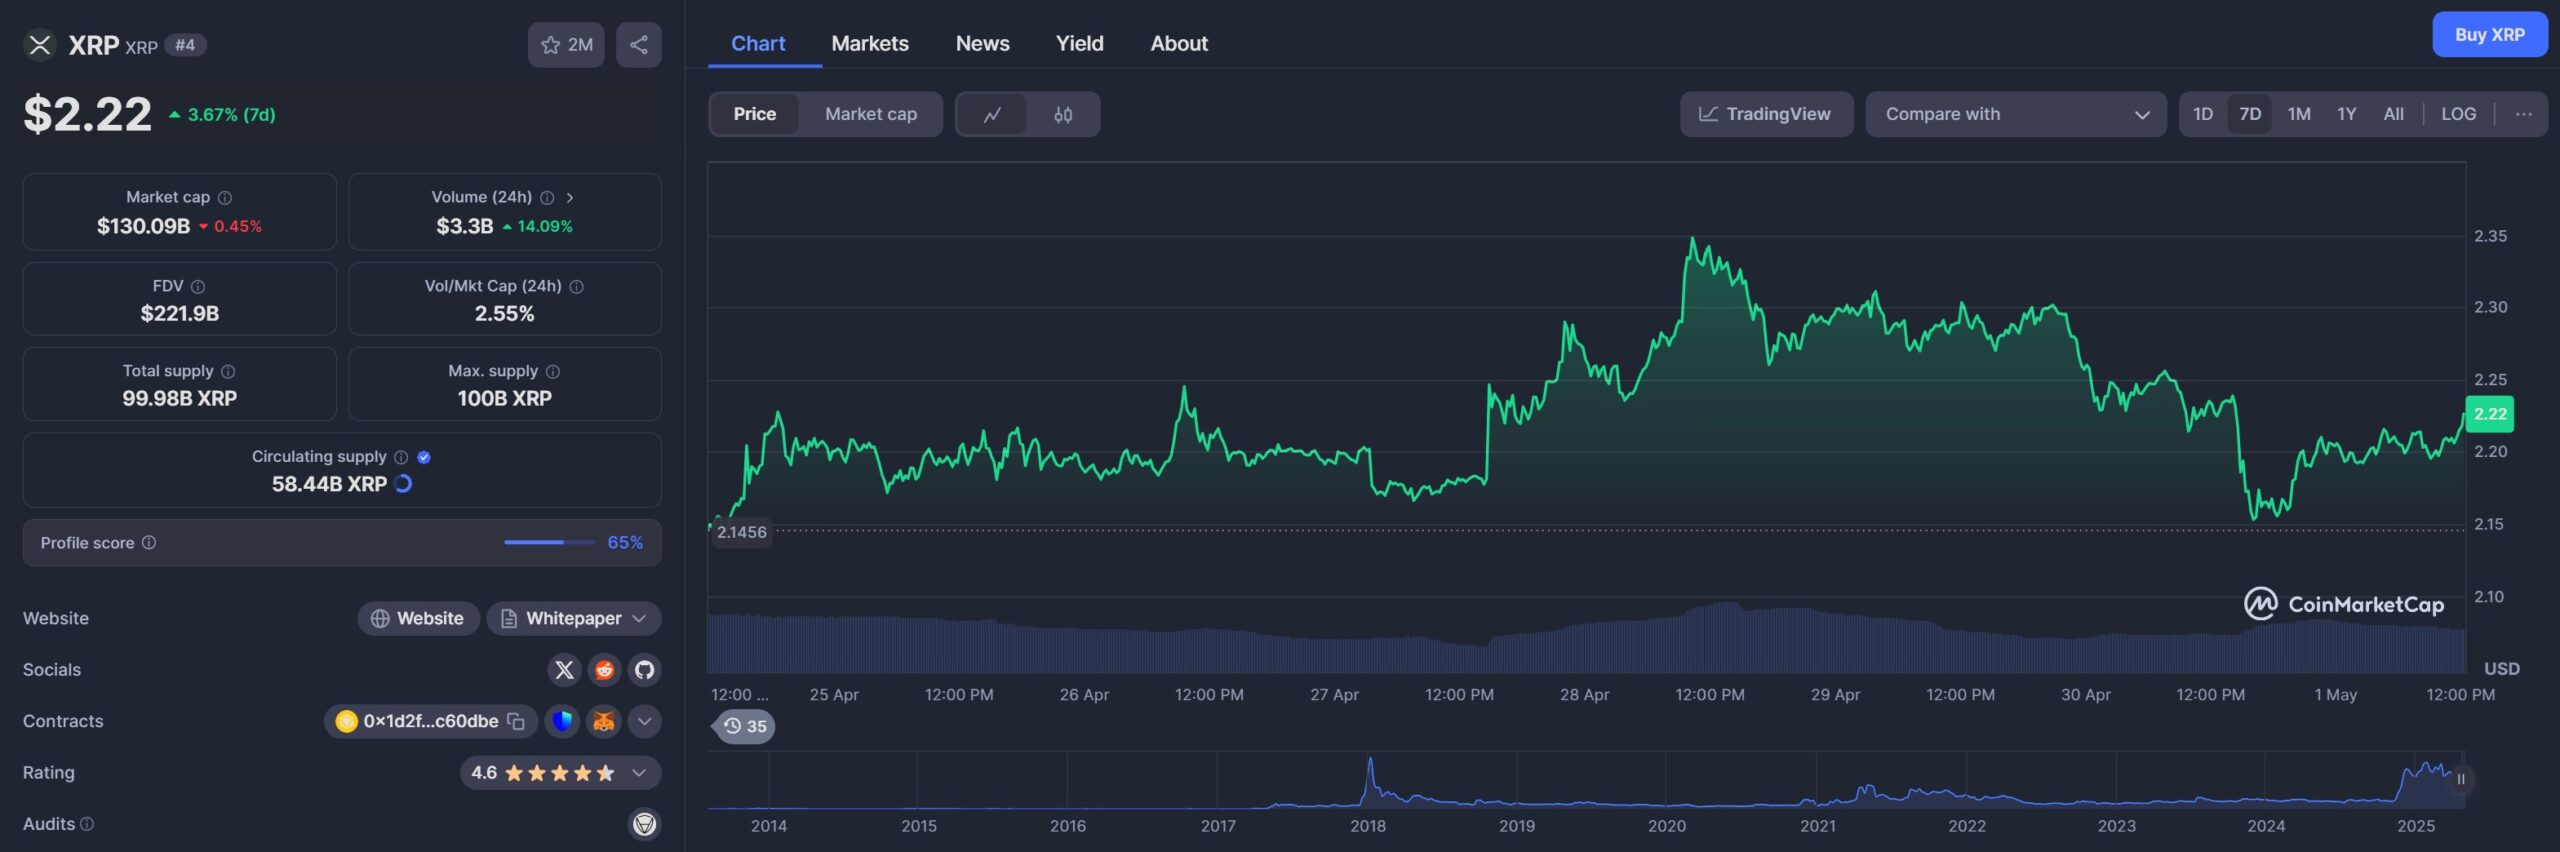
Task: Open chart more options ellipsis
Action: pyautogui.click(x=2524, y=114)
